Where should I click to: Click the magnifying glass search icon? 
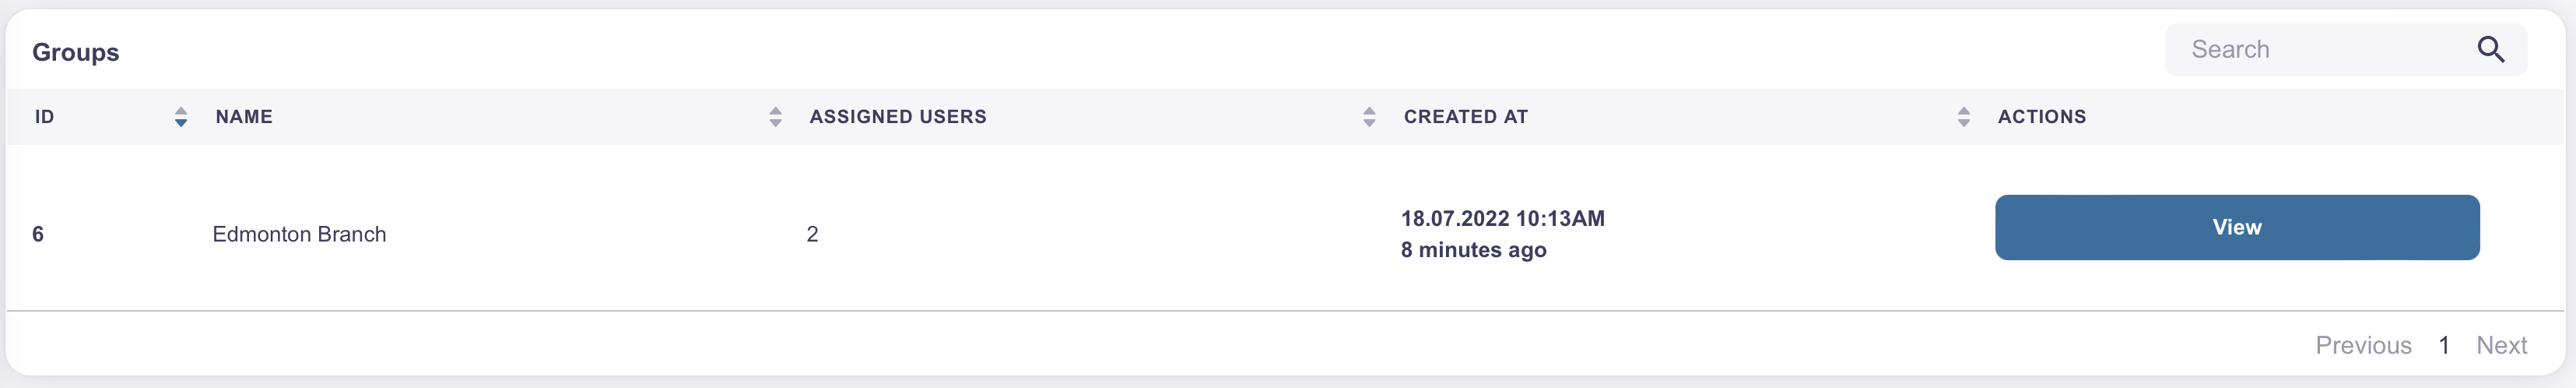point(2490,49)
